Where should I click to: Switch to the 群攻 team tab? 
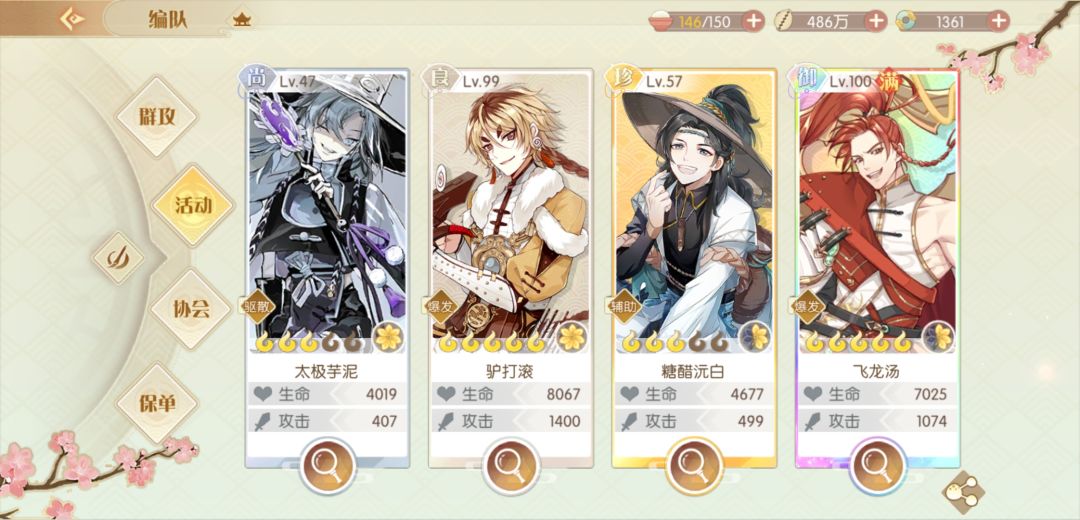[158, 116]
